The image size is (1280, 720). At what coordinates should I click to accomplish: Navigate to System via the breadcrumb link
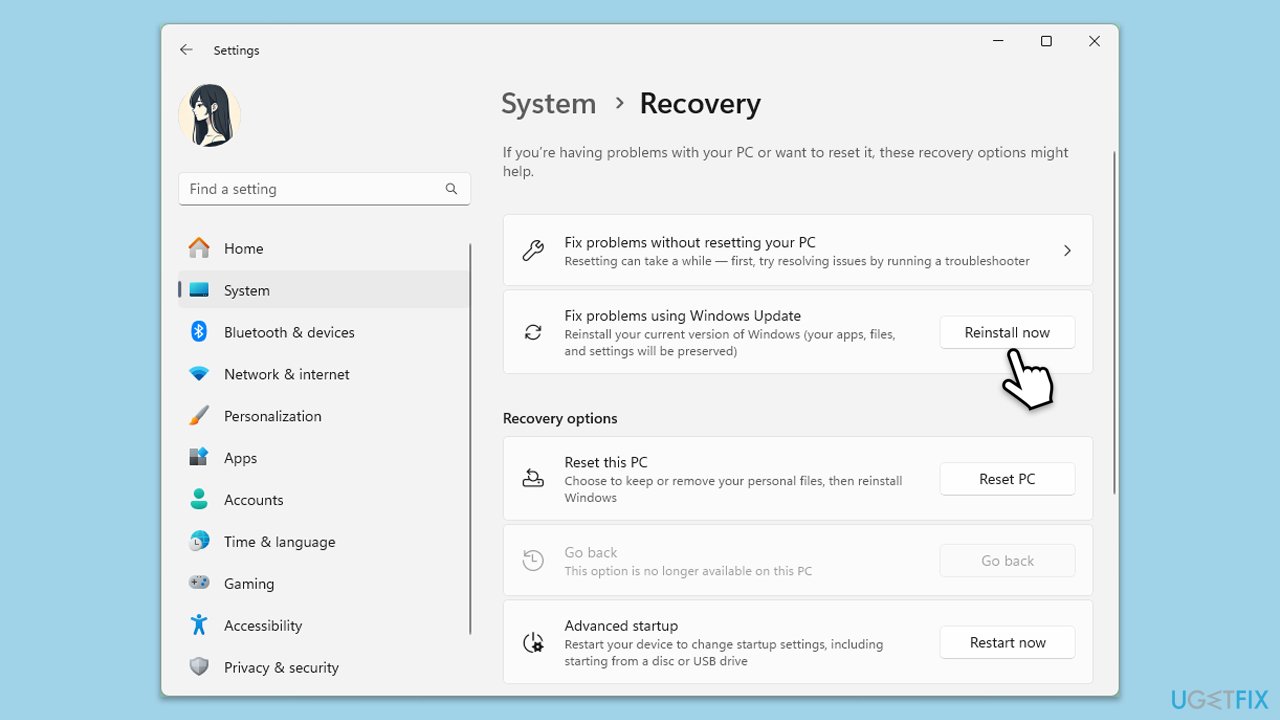tap(548, 103)
